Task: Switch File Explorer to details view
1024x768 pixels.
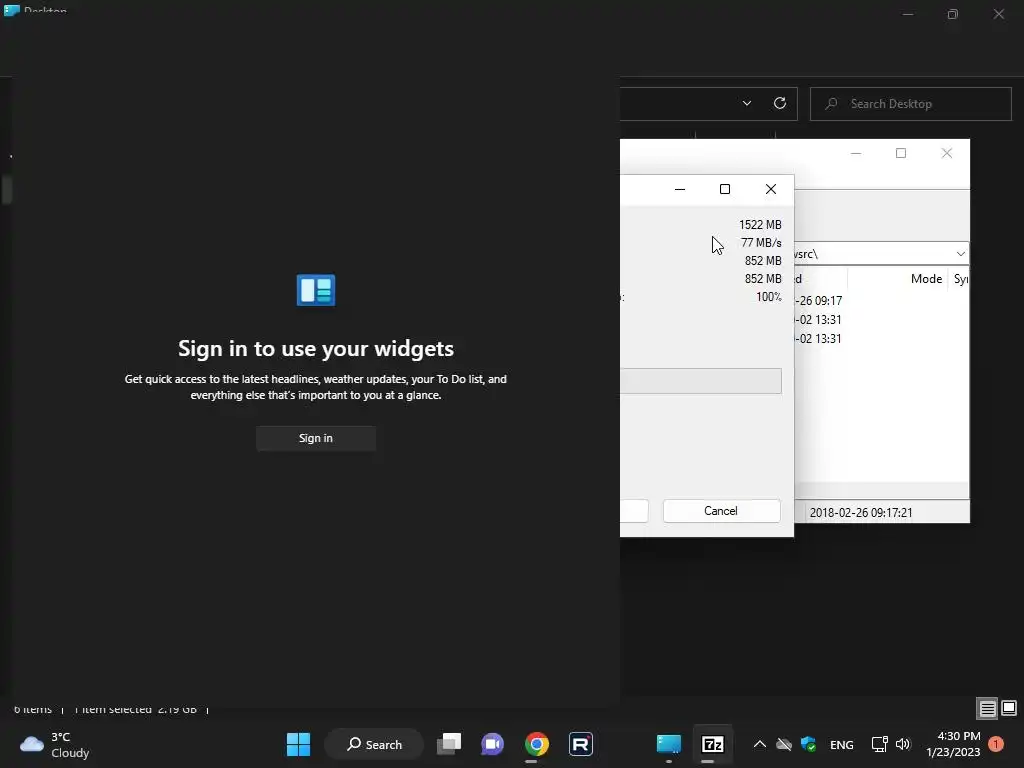Action: (x=987, y=708)
